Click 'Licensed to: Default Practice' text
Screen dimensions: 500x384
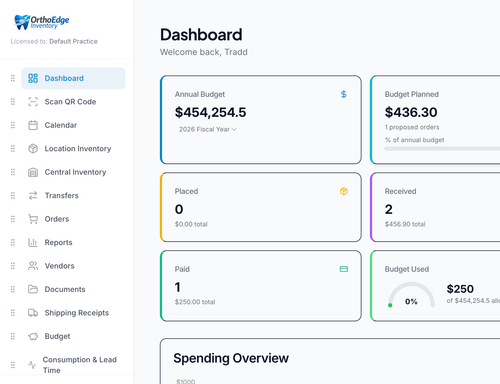(x=54, y=41)
